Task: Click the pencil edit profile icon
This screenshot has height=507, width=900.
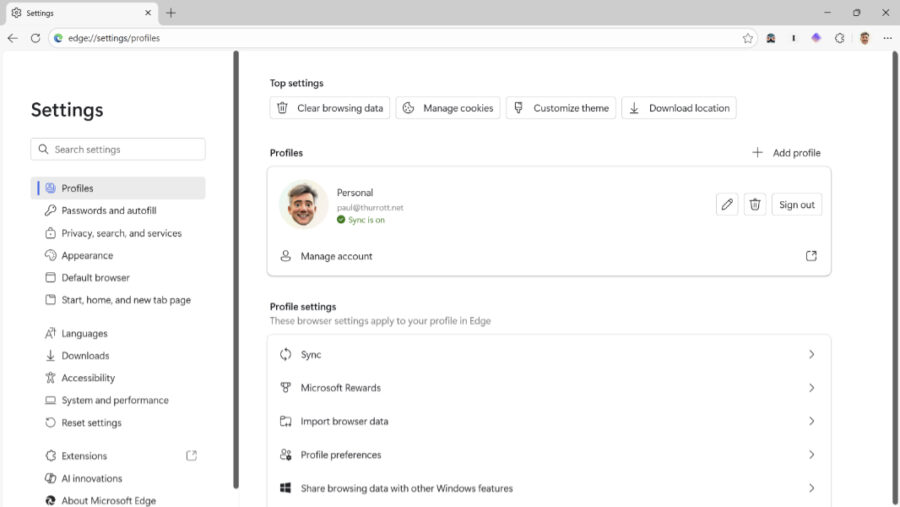Action: click(x=727, y=204)
